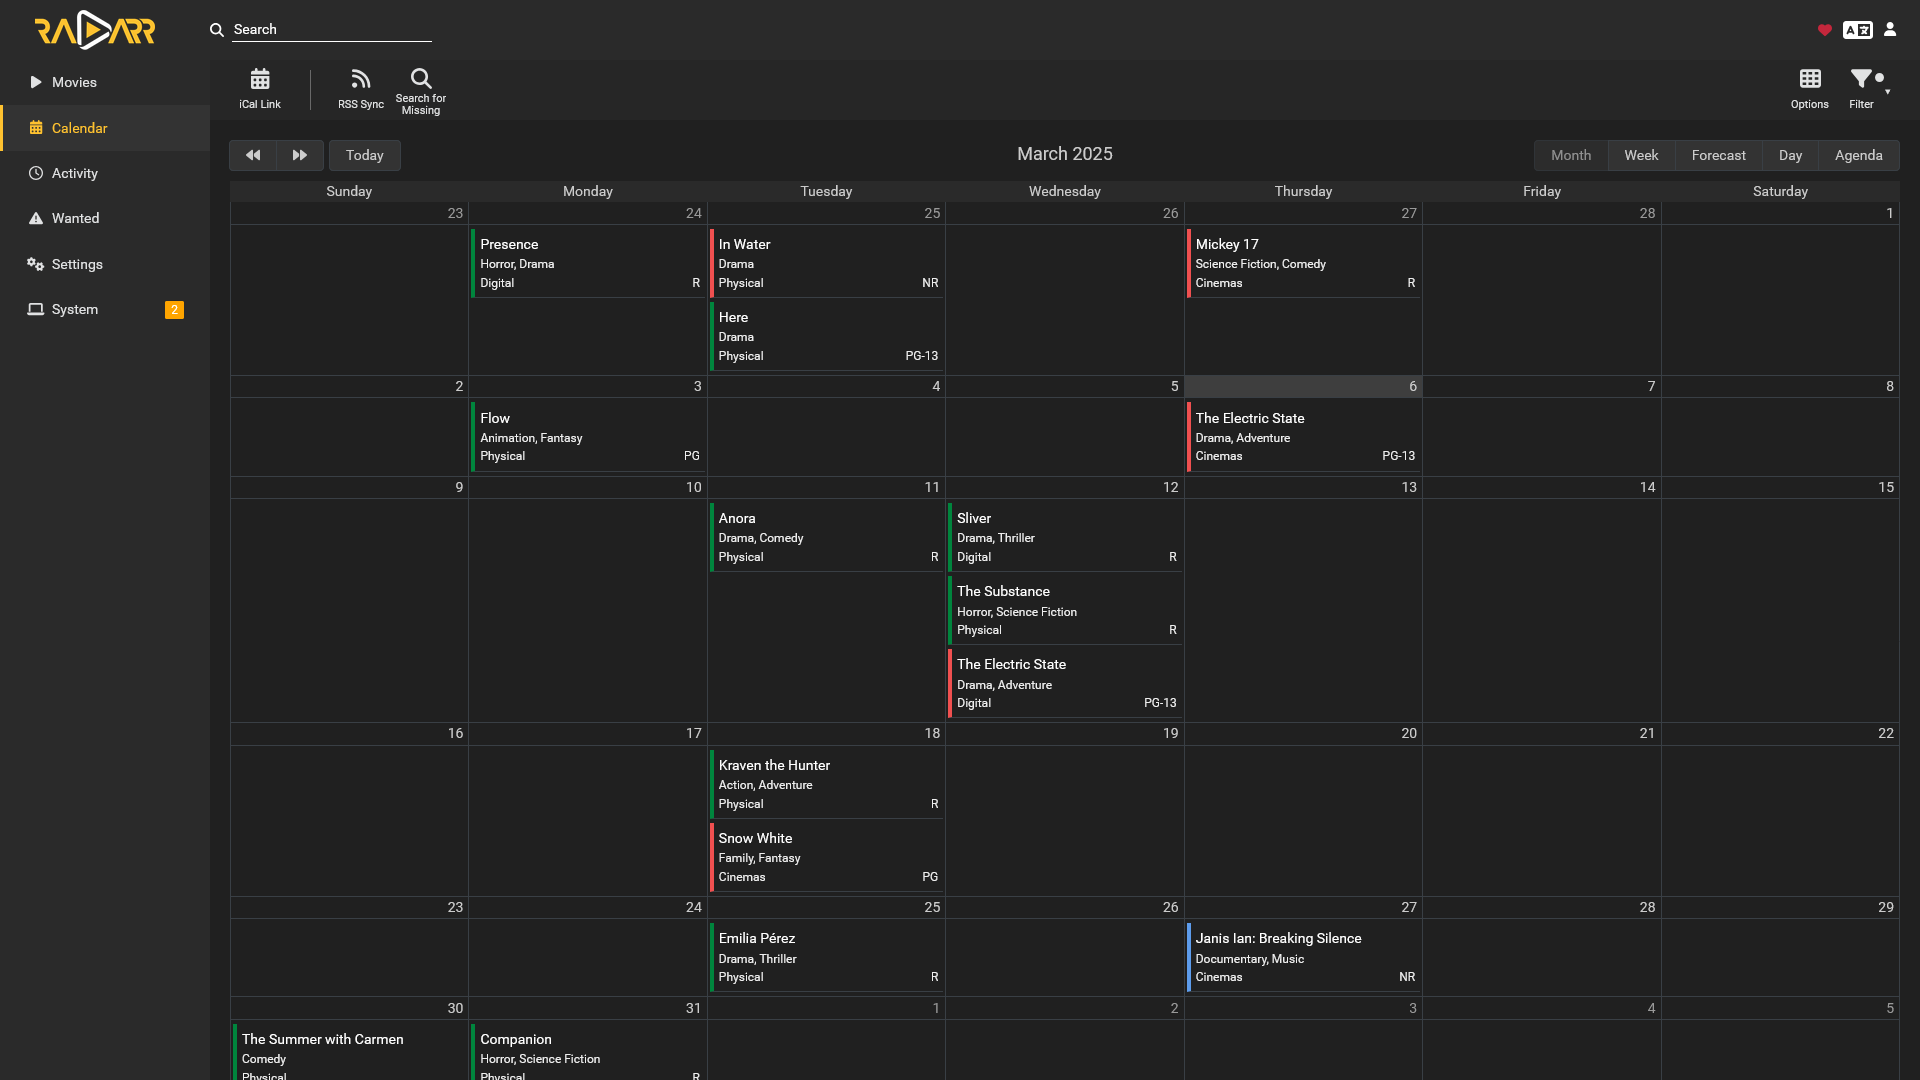
Task: Open the Flow movie entry
Action: (588, 437)
